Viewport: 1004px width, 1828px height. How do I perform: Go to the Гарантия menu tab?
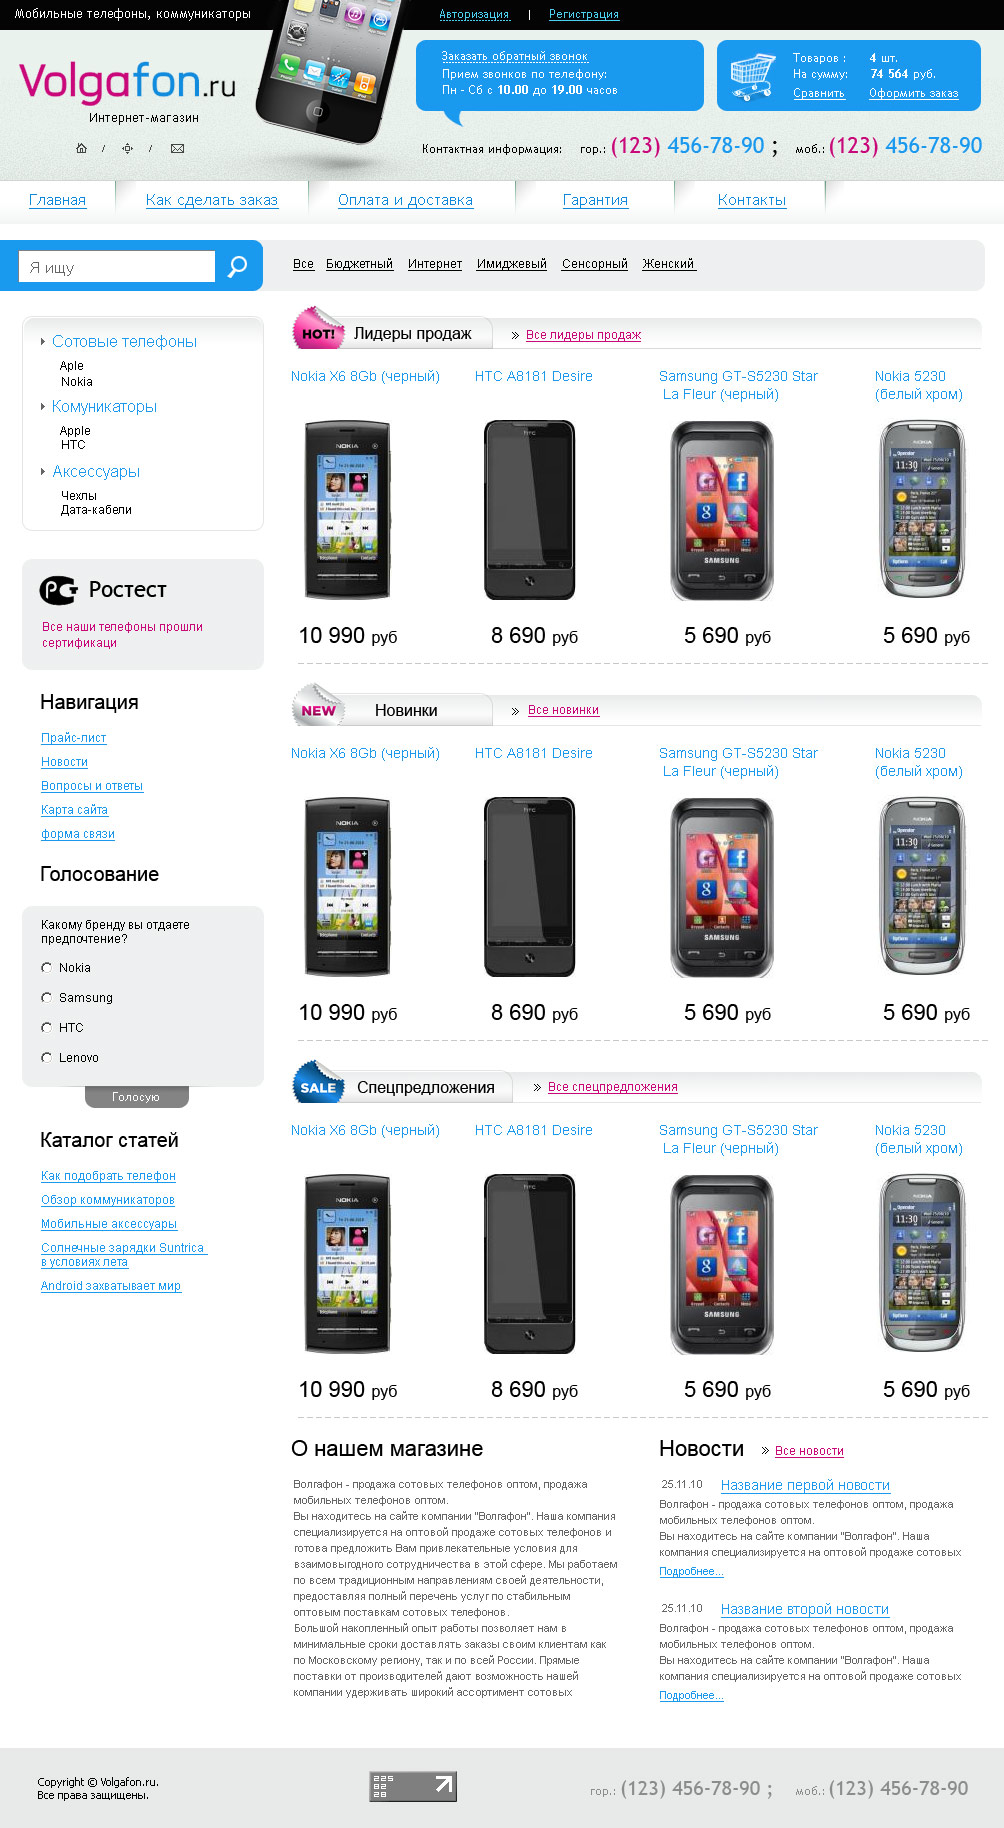tap(595, 200)
